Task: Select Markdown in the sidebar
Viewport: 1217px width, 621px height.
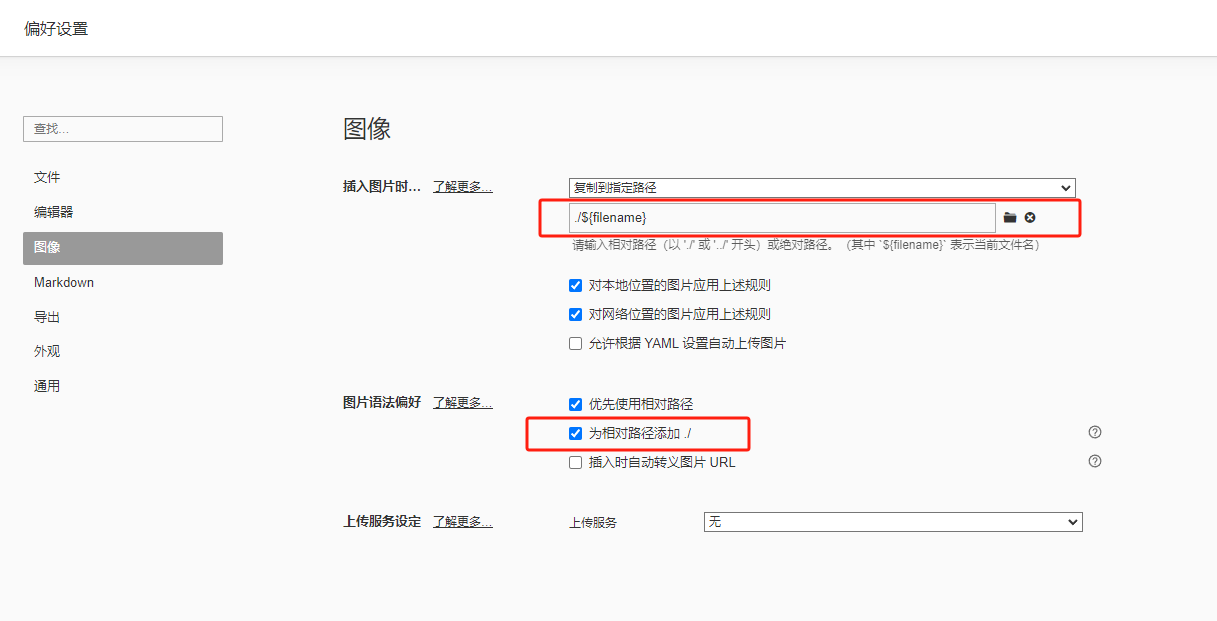Action: coord(64,283)
